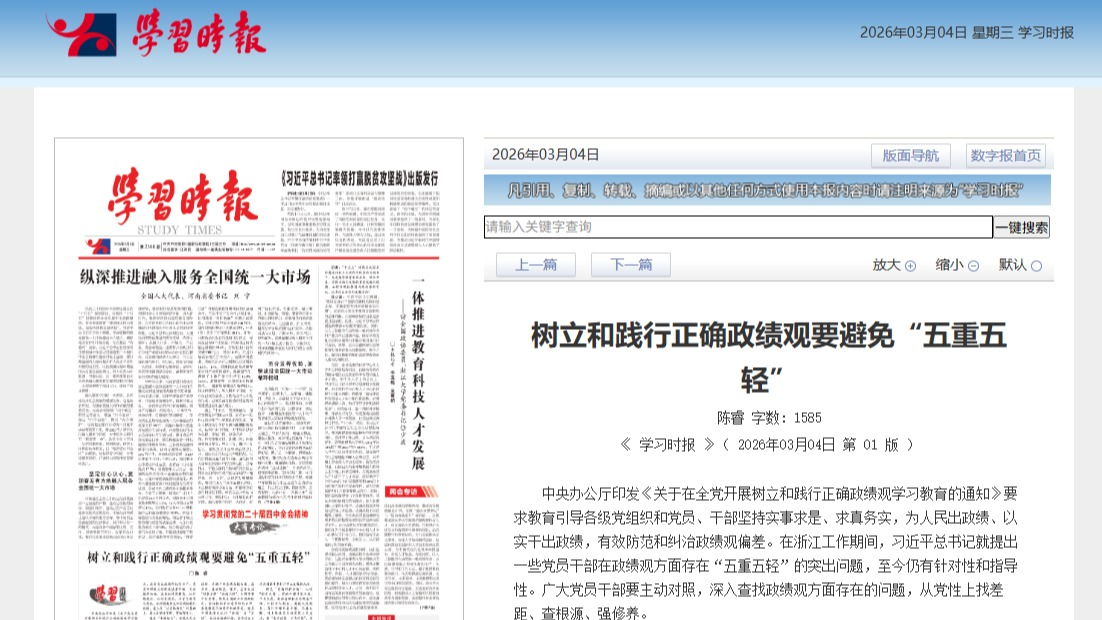
Task: Focus the keyword search input field
Action: pos(738,227)
